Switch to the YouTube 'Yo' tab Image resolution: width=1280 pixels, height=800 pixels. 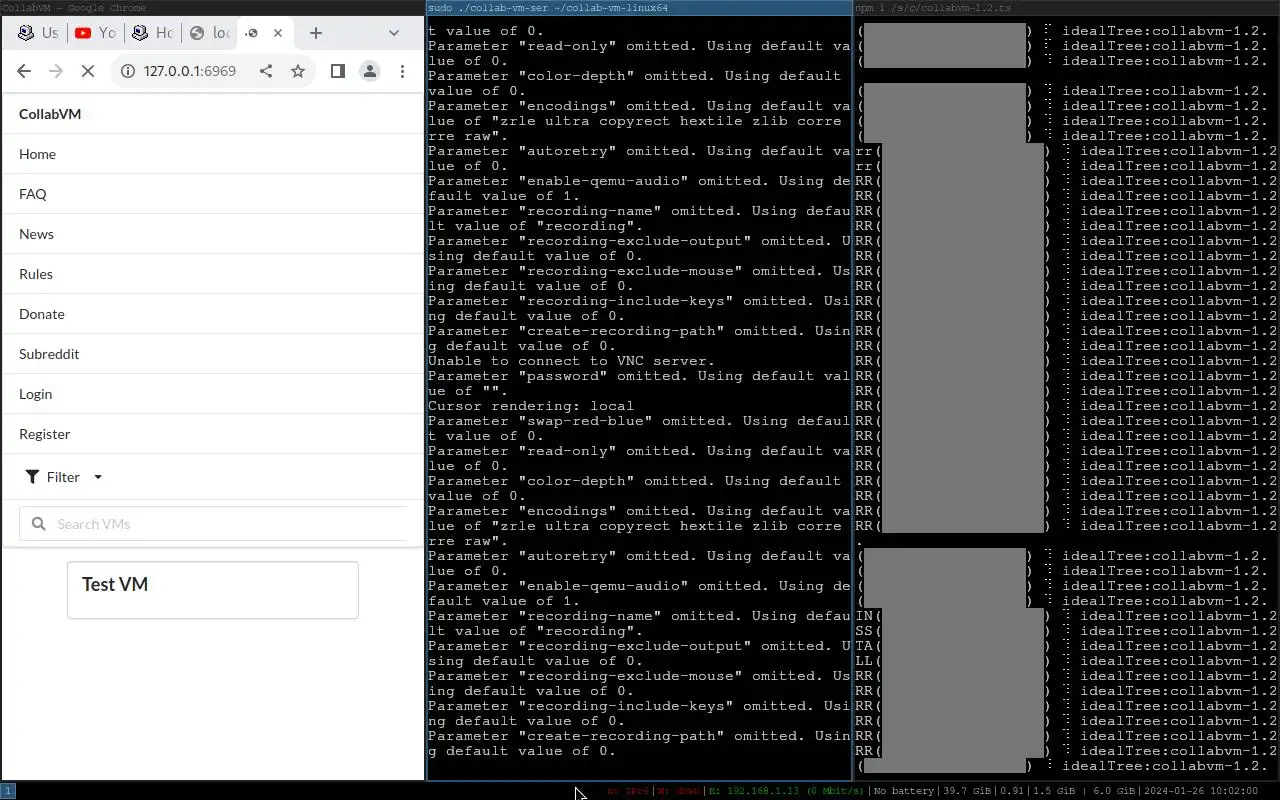click(x=95, y=33)
